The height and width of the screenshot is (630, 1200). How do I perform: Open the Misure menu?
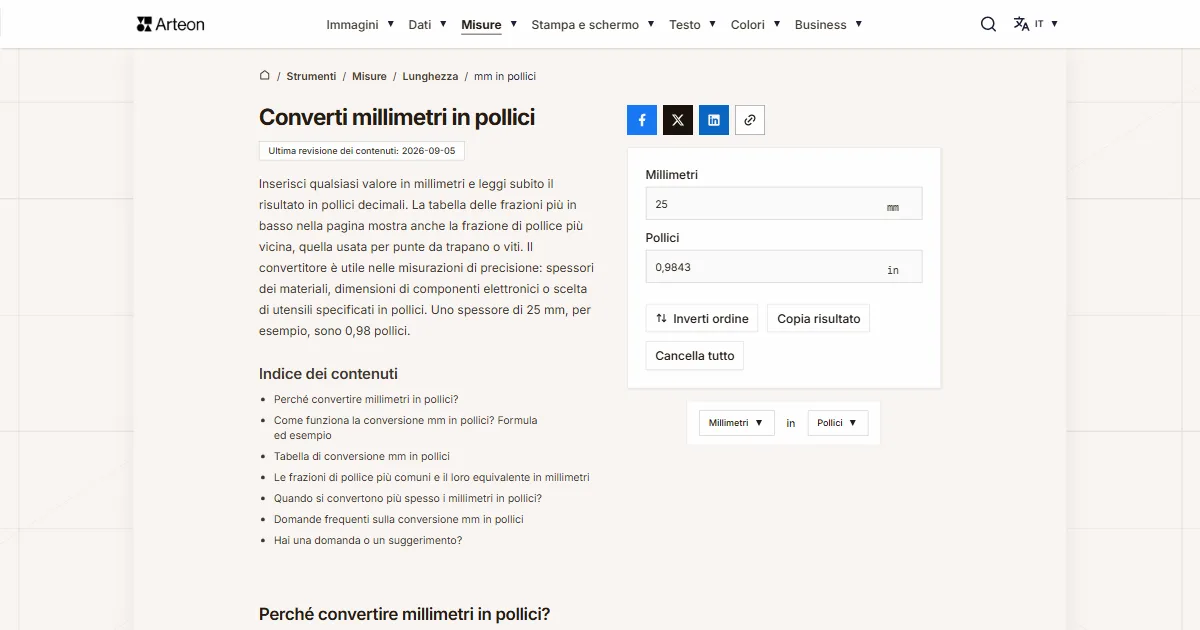coord(489,25)
